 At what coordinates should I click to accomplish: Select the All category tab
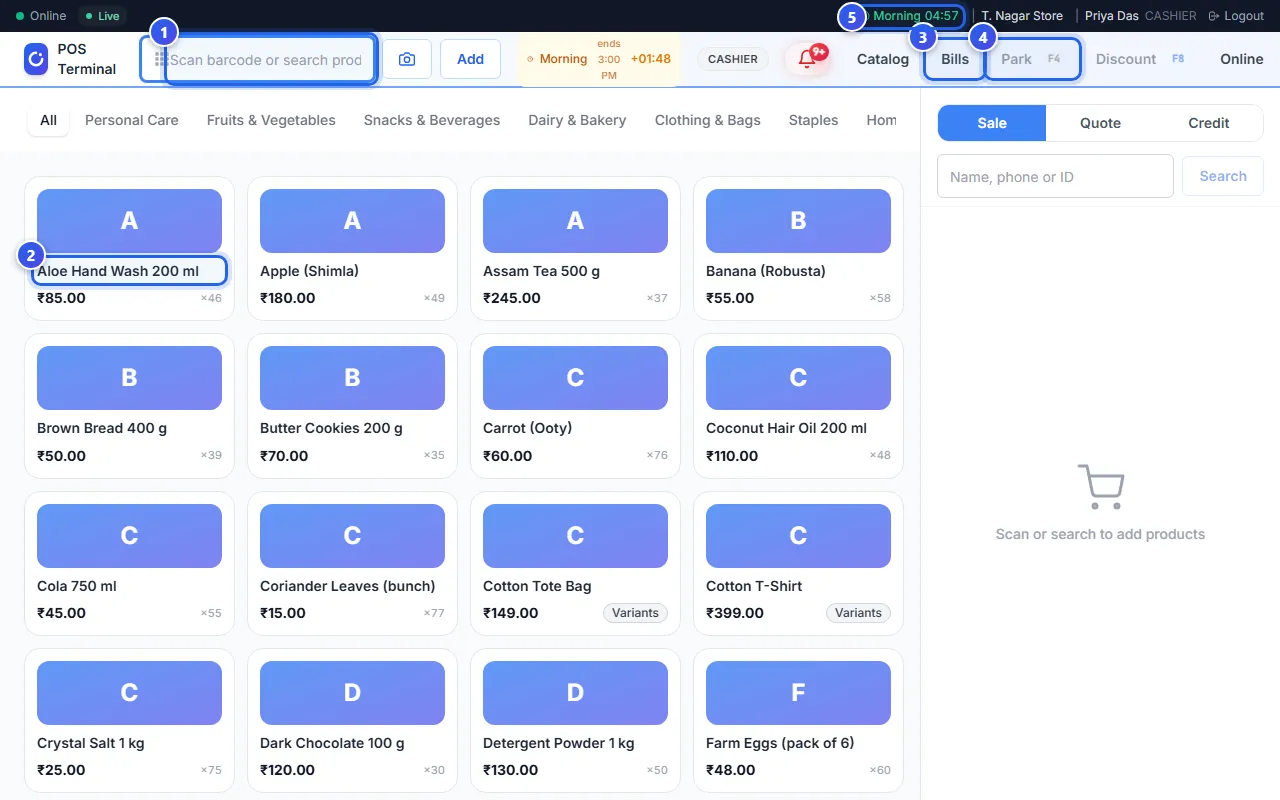pos(48,120)
